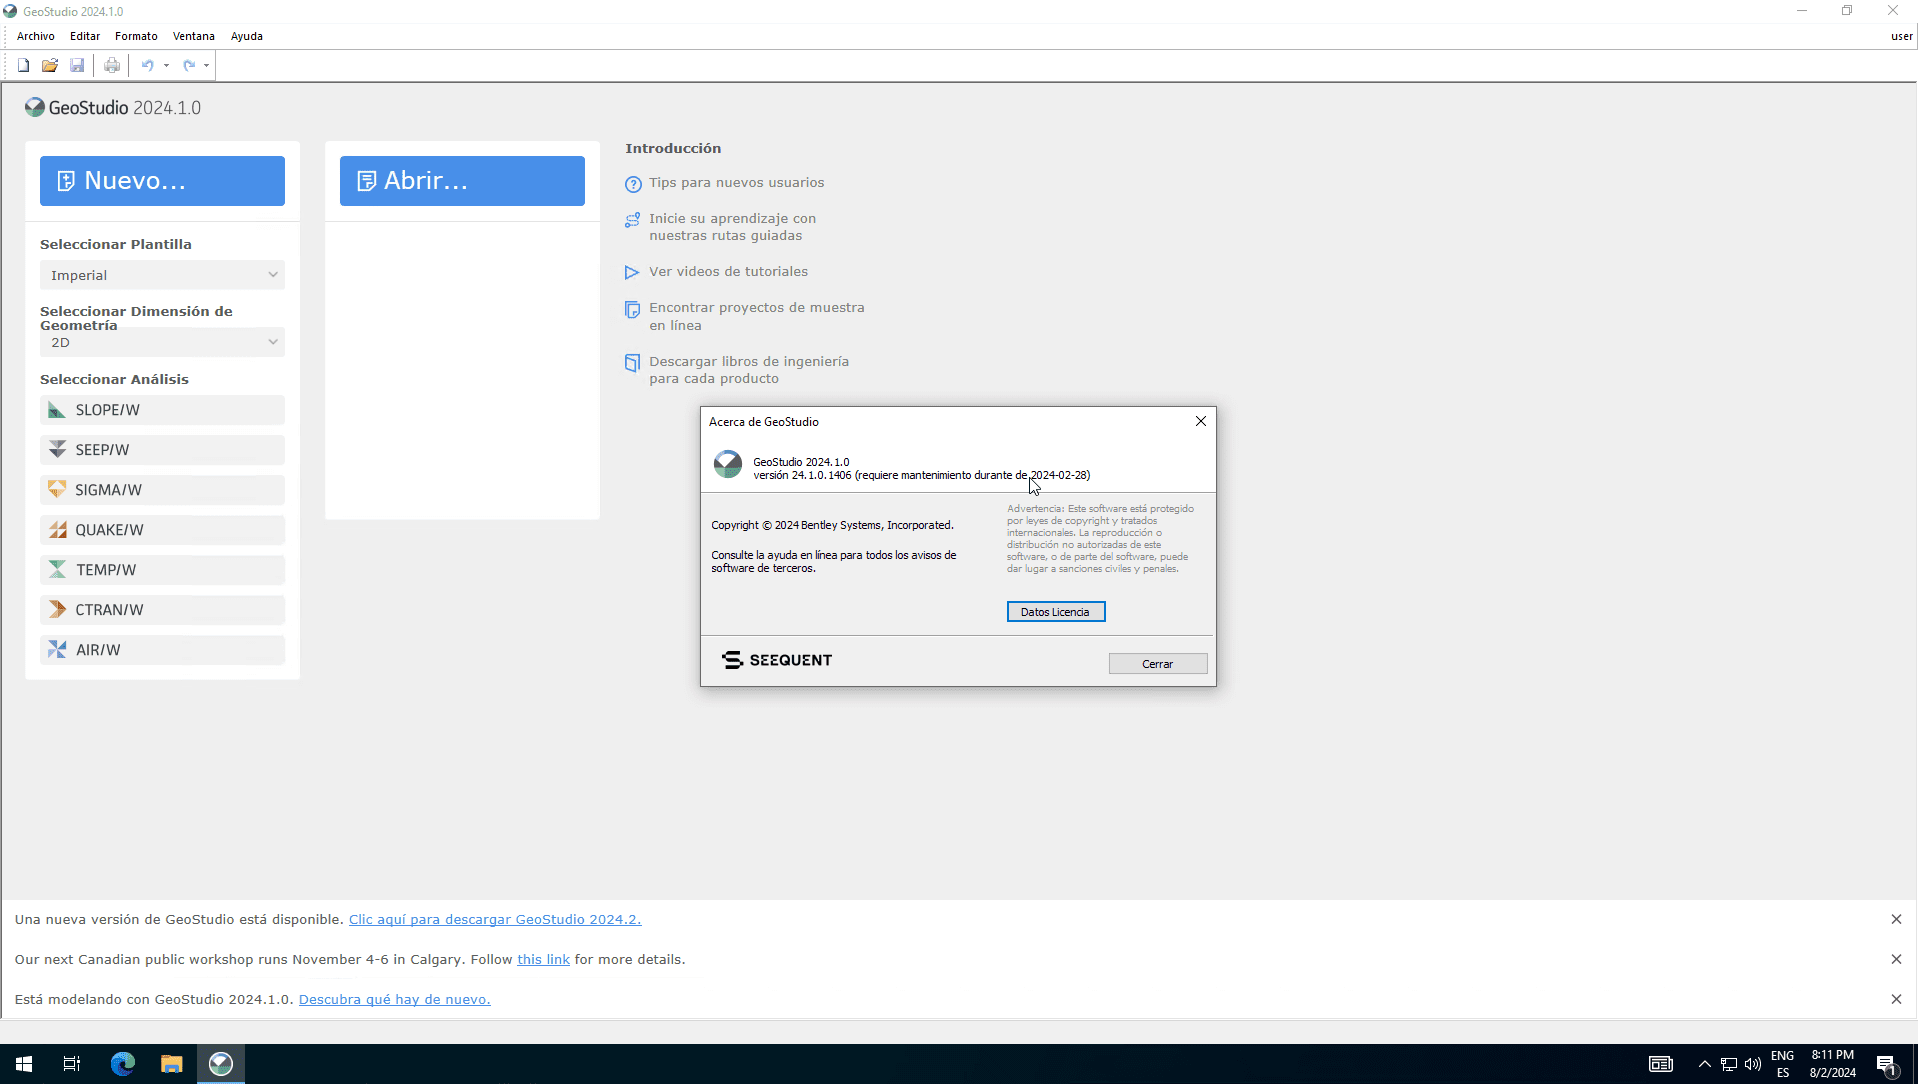
Task: Click link to download GeoStudio 2024.2
Action: click(x=494, y=919)
